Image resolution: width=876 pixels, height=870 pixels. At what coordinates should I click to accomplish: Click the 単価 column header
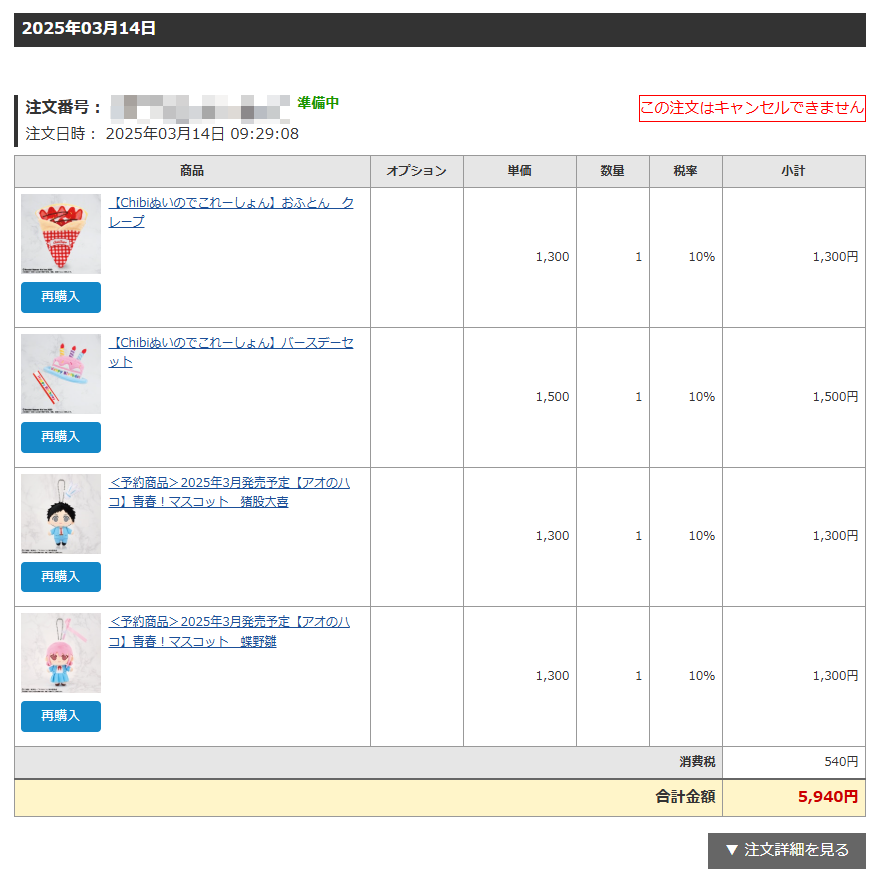[x=520, y=171]
